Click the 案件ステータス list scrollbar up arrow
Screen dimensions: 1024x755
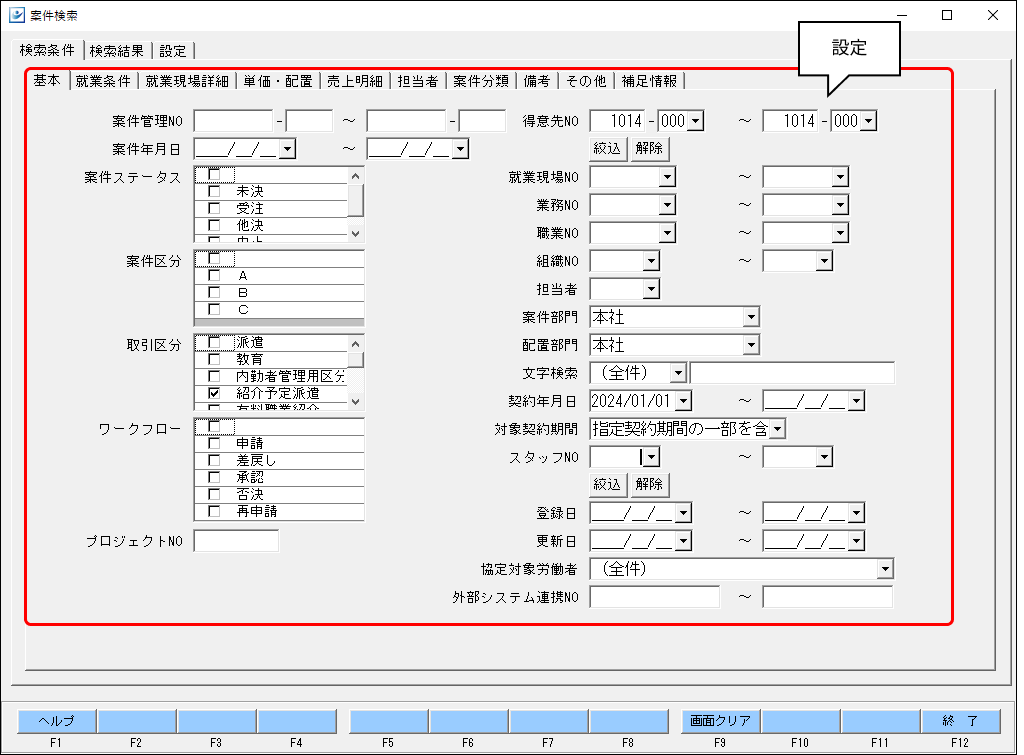355,176
